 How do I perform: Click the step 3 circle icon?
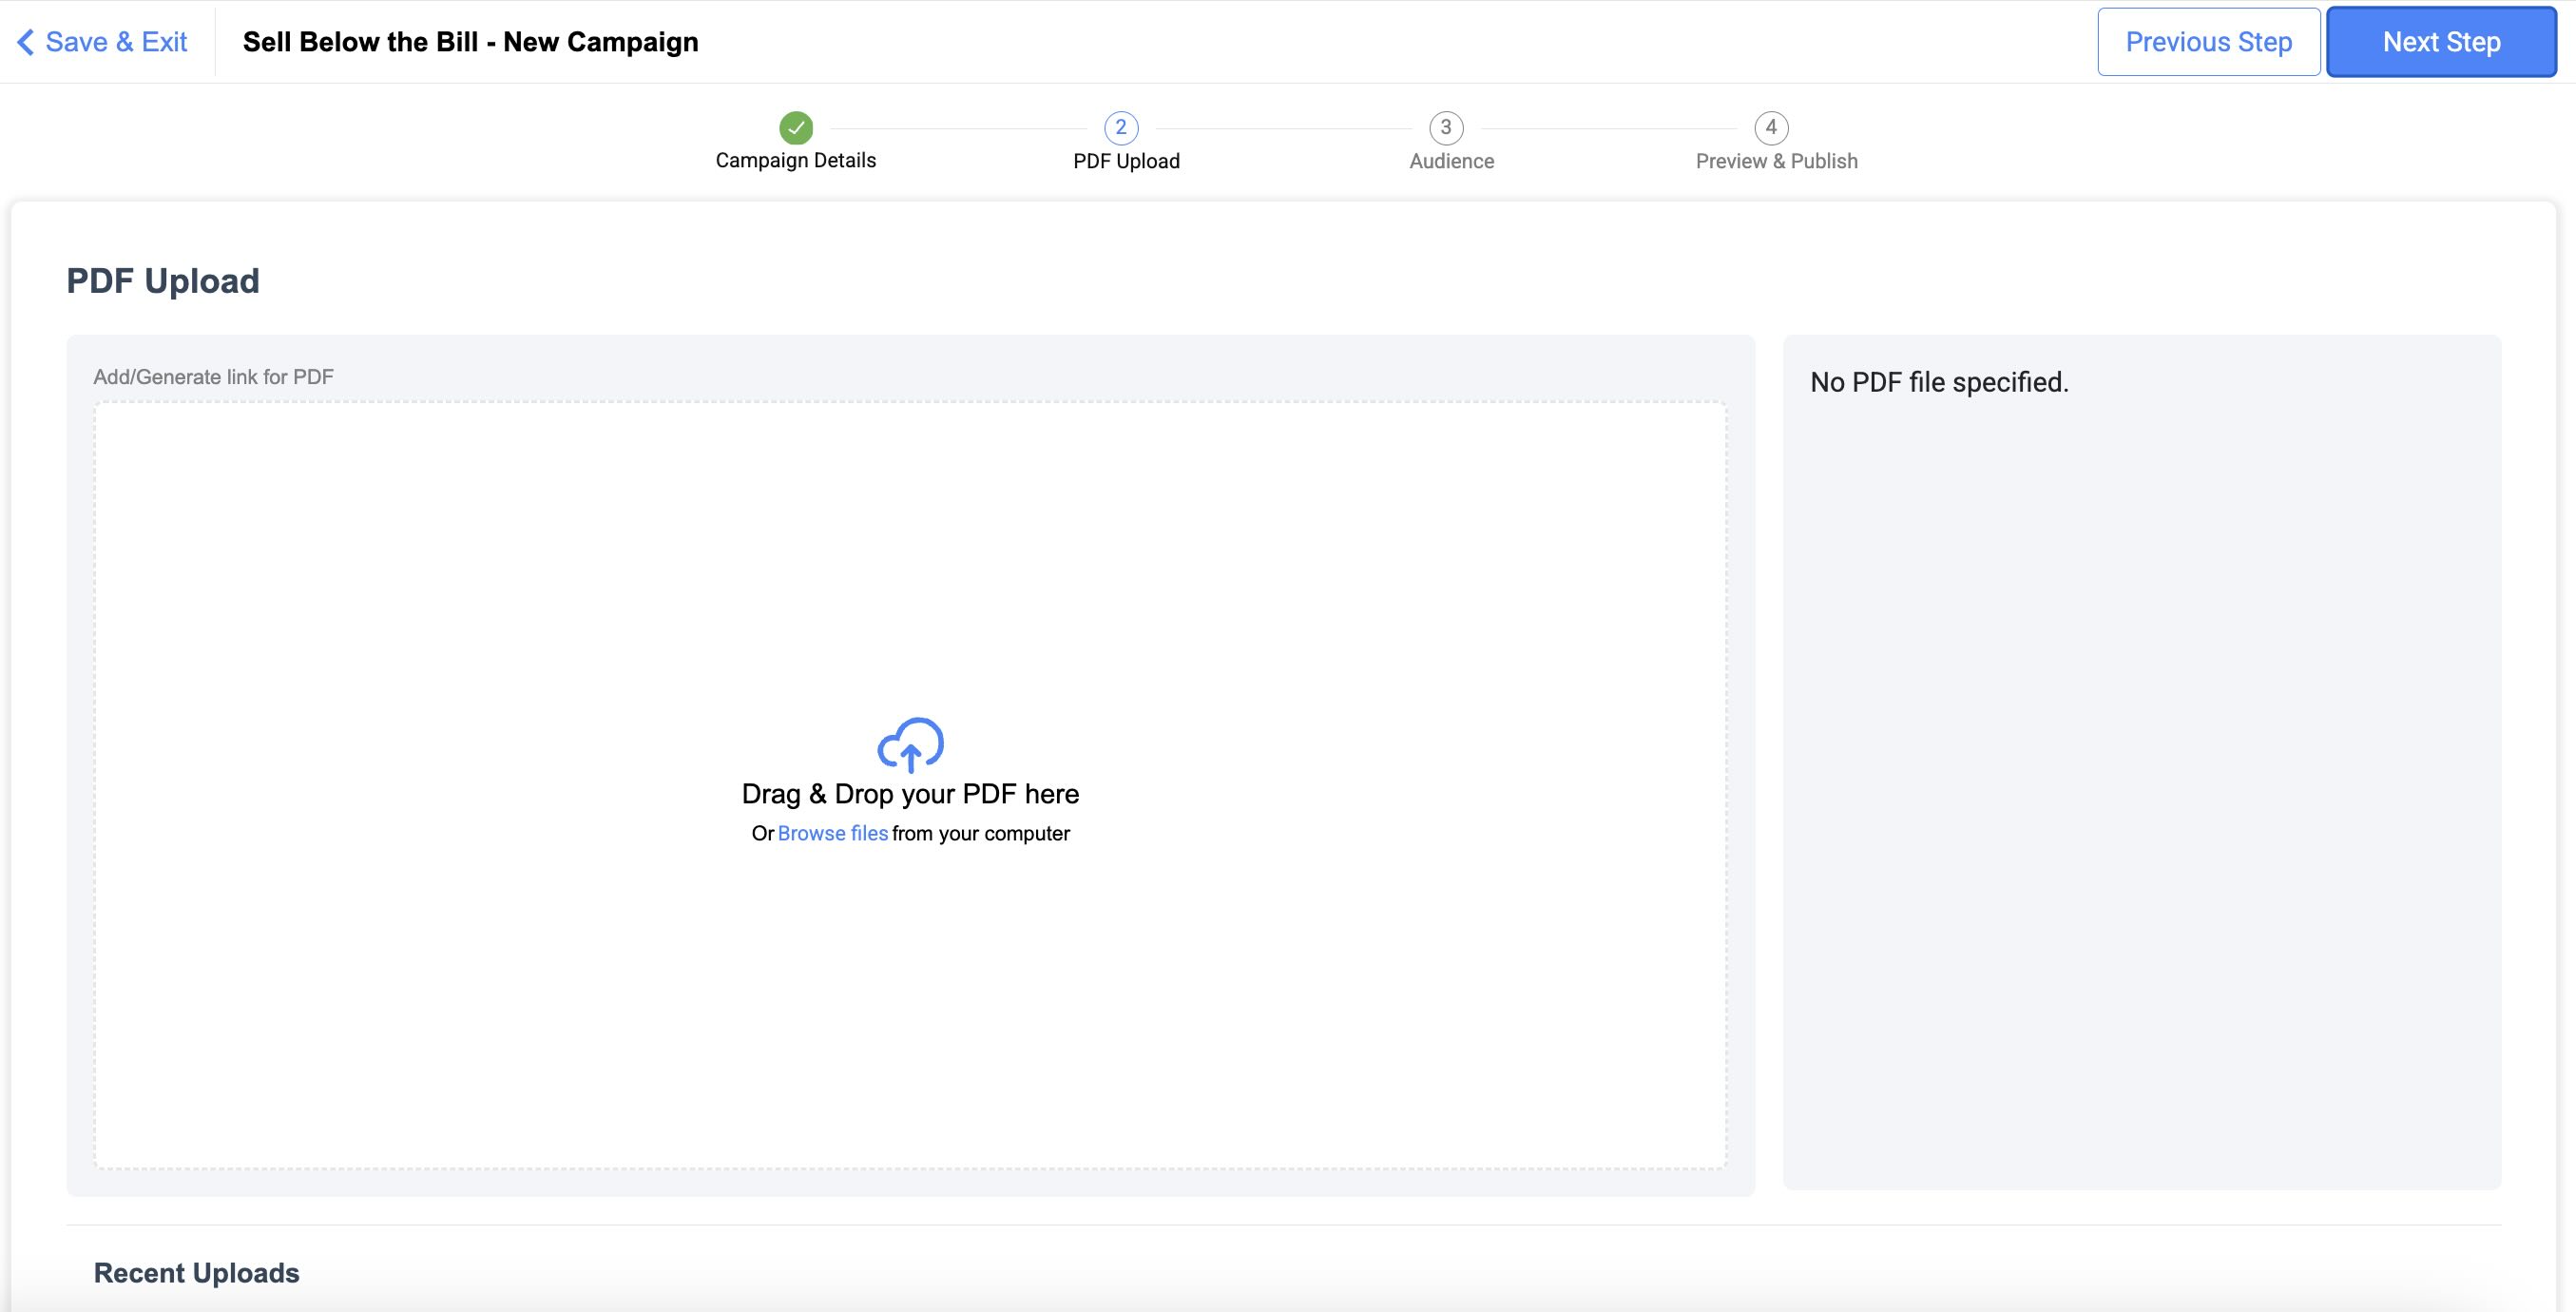click(1446, 128)
